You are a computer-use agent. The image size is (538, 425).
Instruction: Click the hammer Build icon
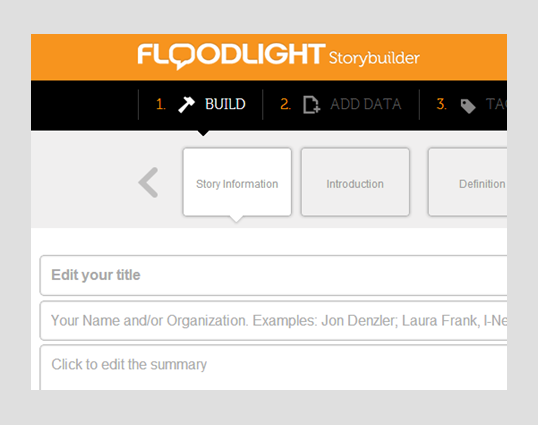186,104
